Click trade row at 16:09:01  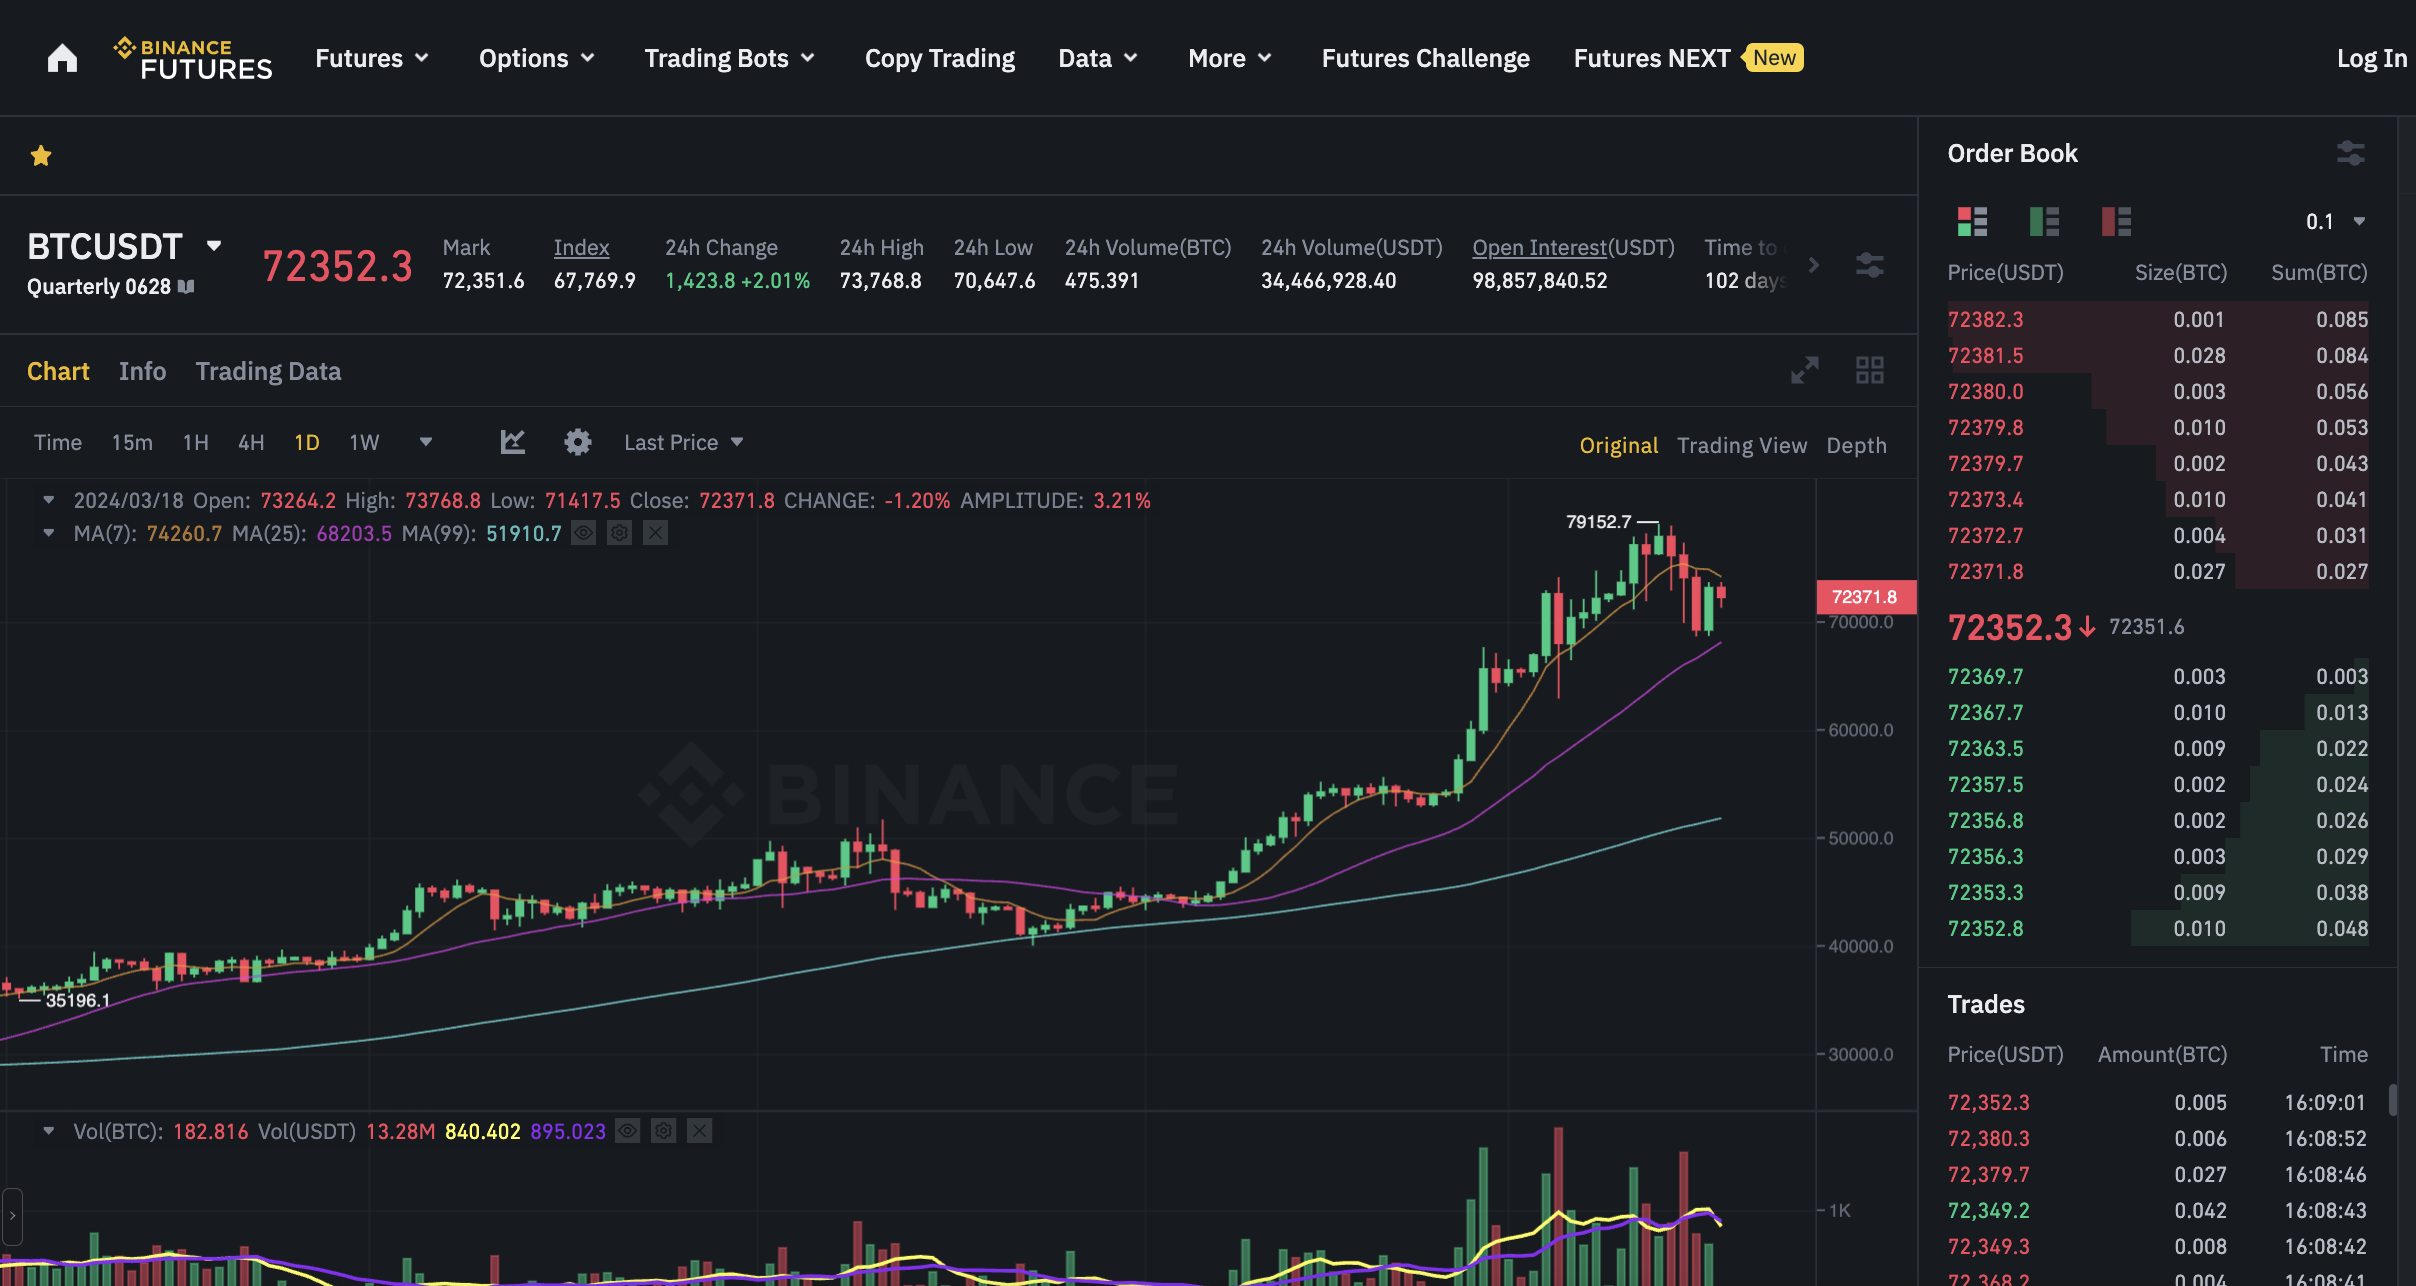point(2158,1102)
